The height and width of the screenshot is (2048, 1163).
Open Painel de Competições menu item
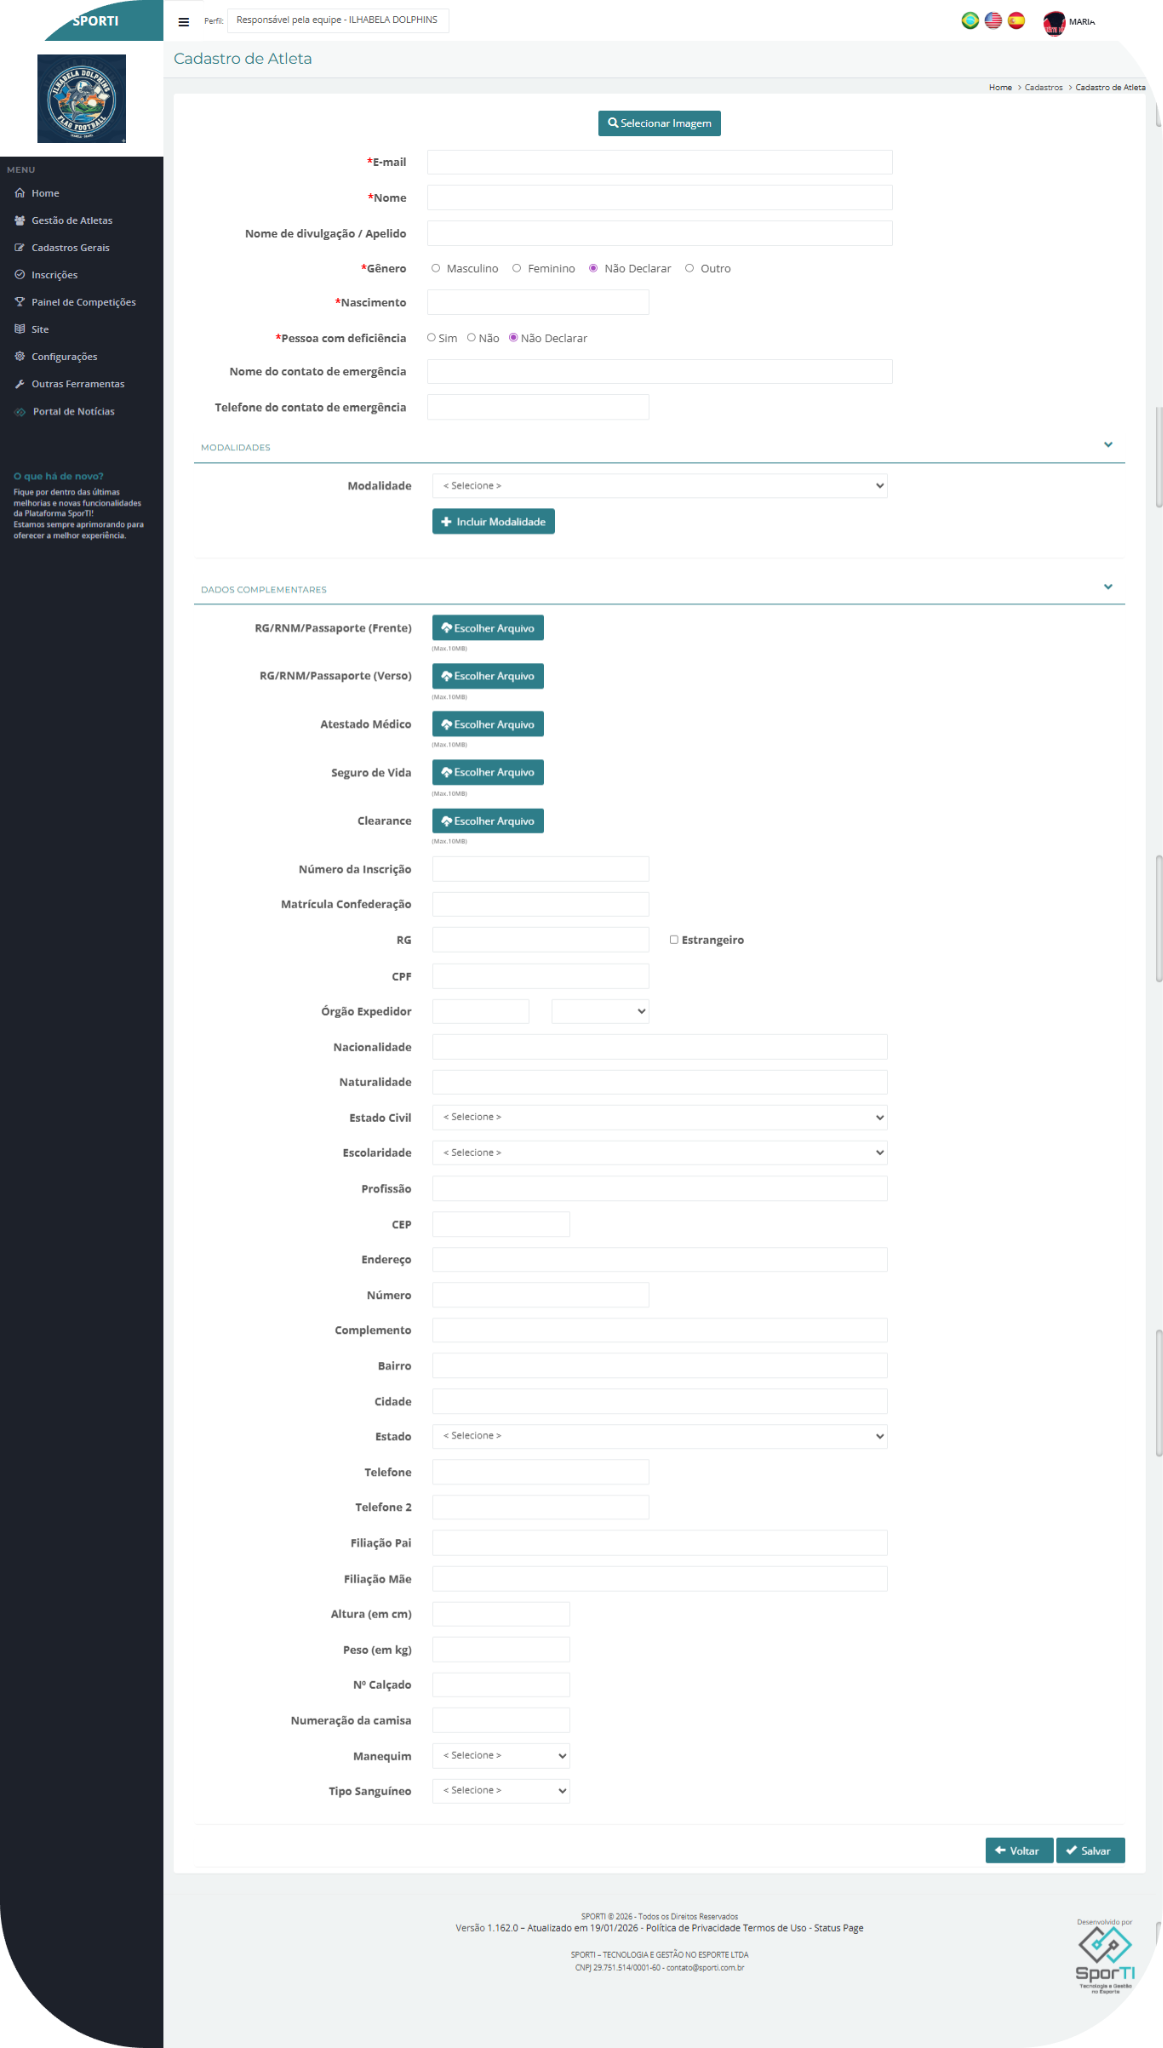(x=83, y=302)
